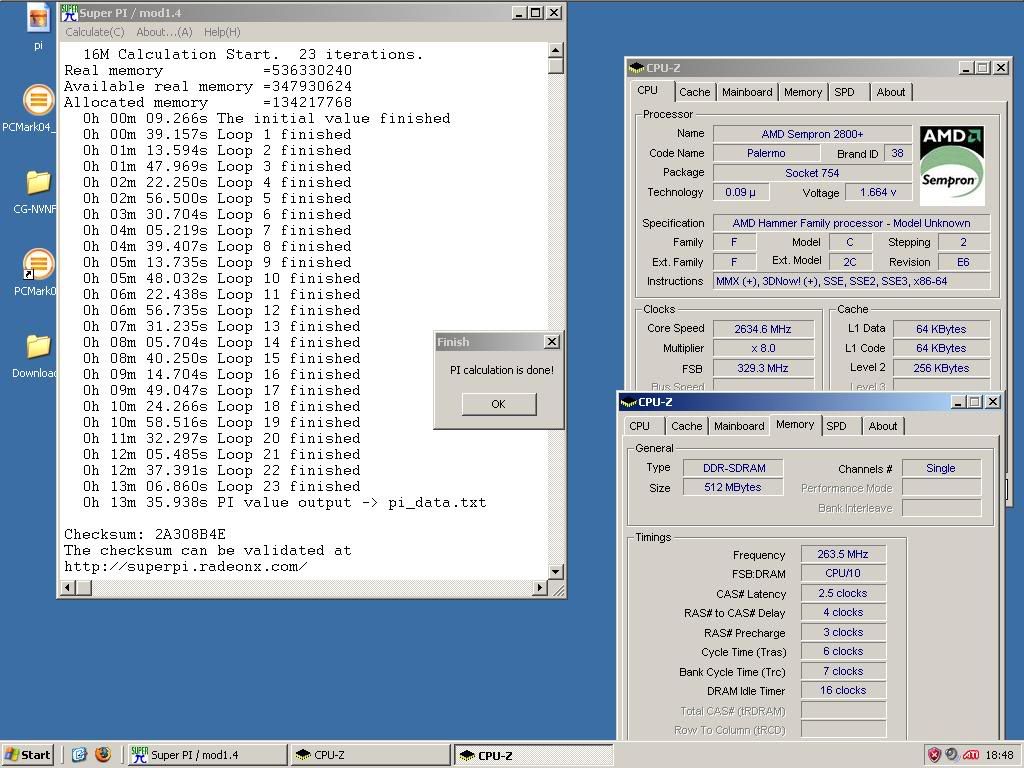The image size is (1024, 768).
Task: Open the PCMark04 desktop icon
Action: tap(38, 99)
